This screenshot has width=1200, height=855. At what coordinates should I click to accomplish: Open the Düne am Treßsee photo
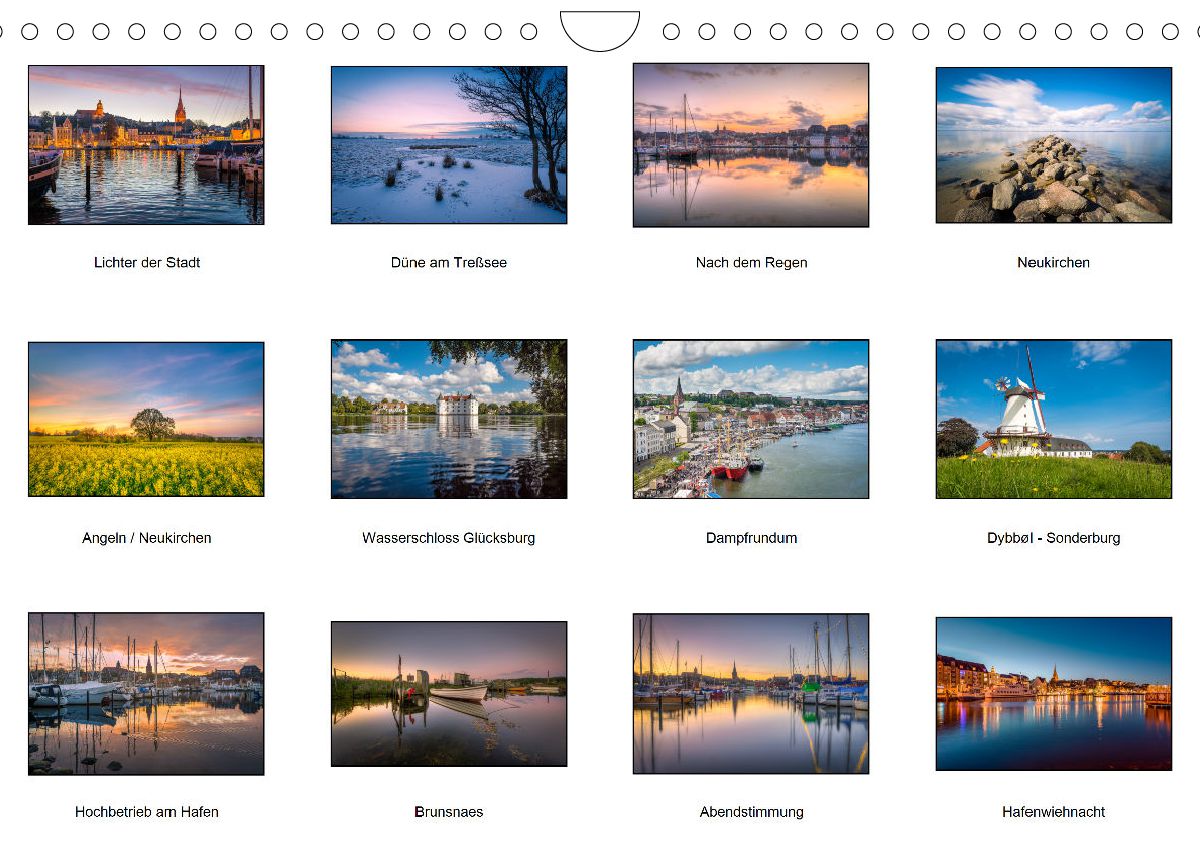(449, 145)
